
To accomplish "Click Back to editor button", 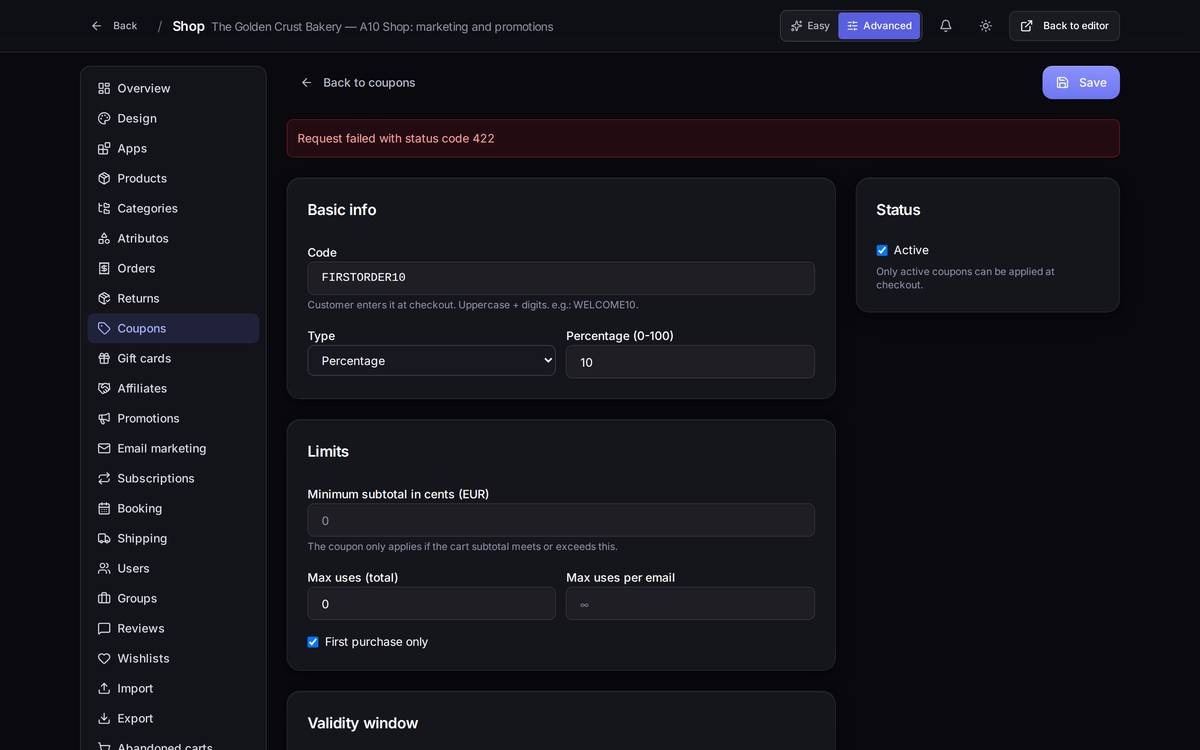I will point(1064,26).
